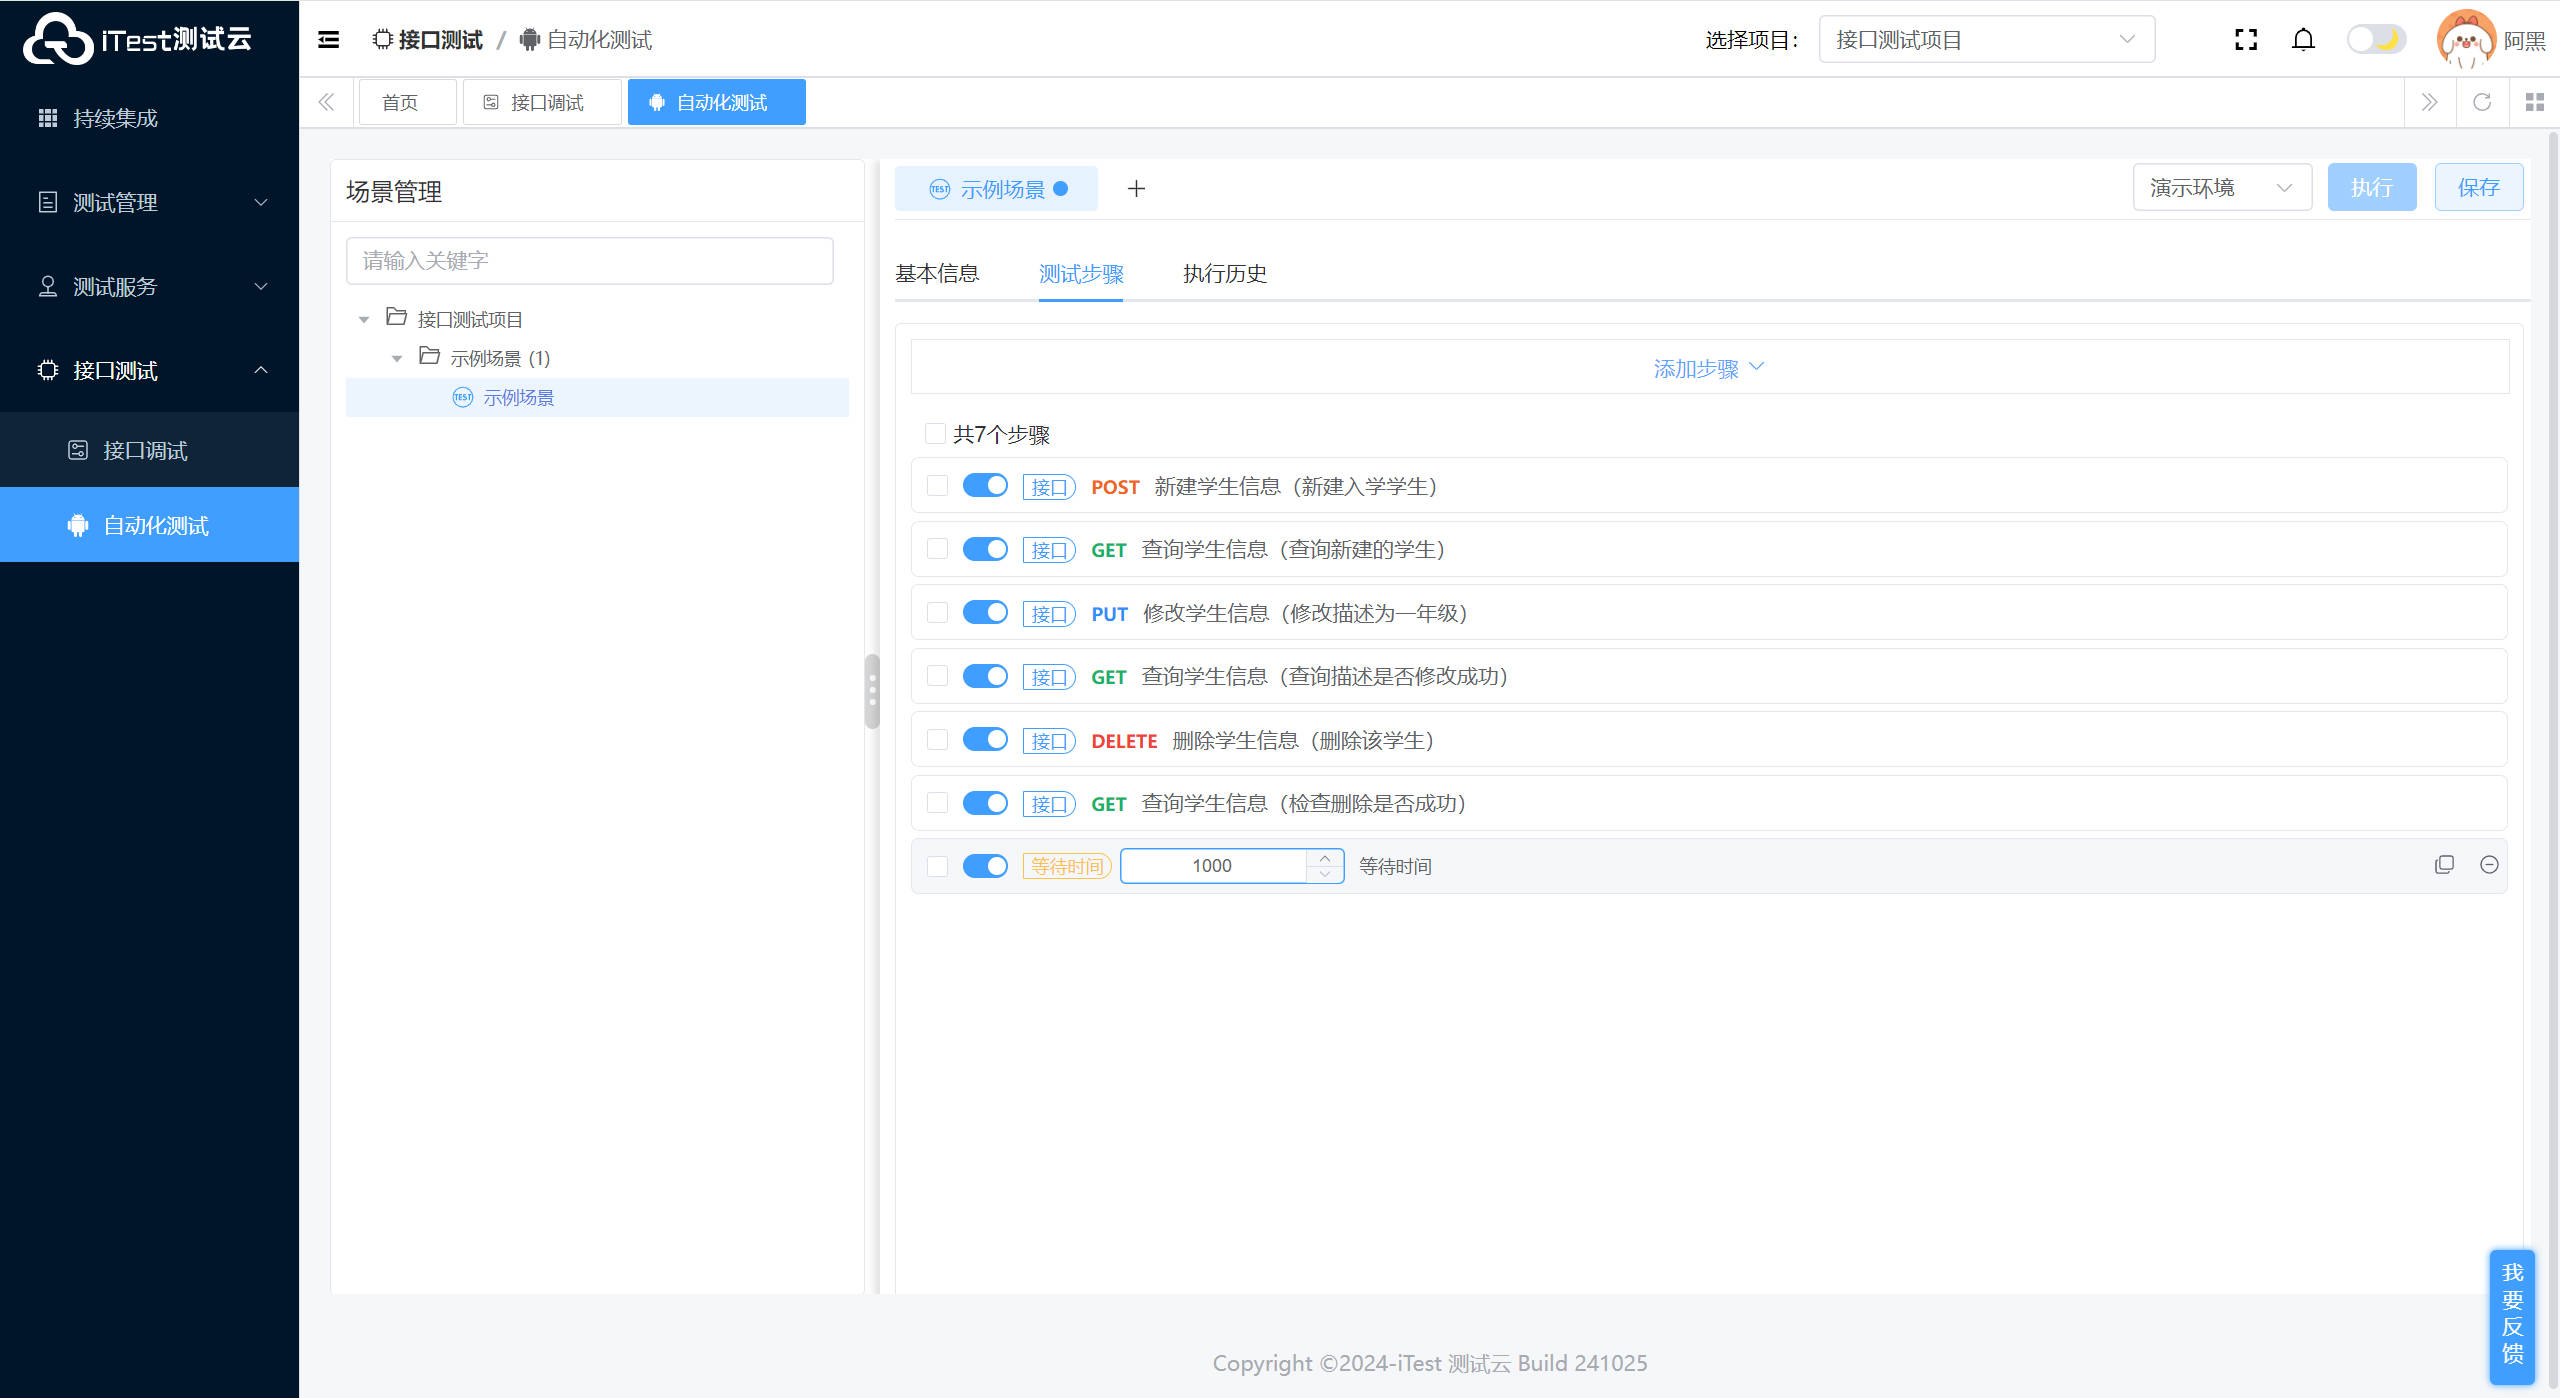Add new scenario tab with plus

tap(1136, 189)
